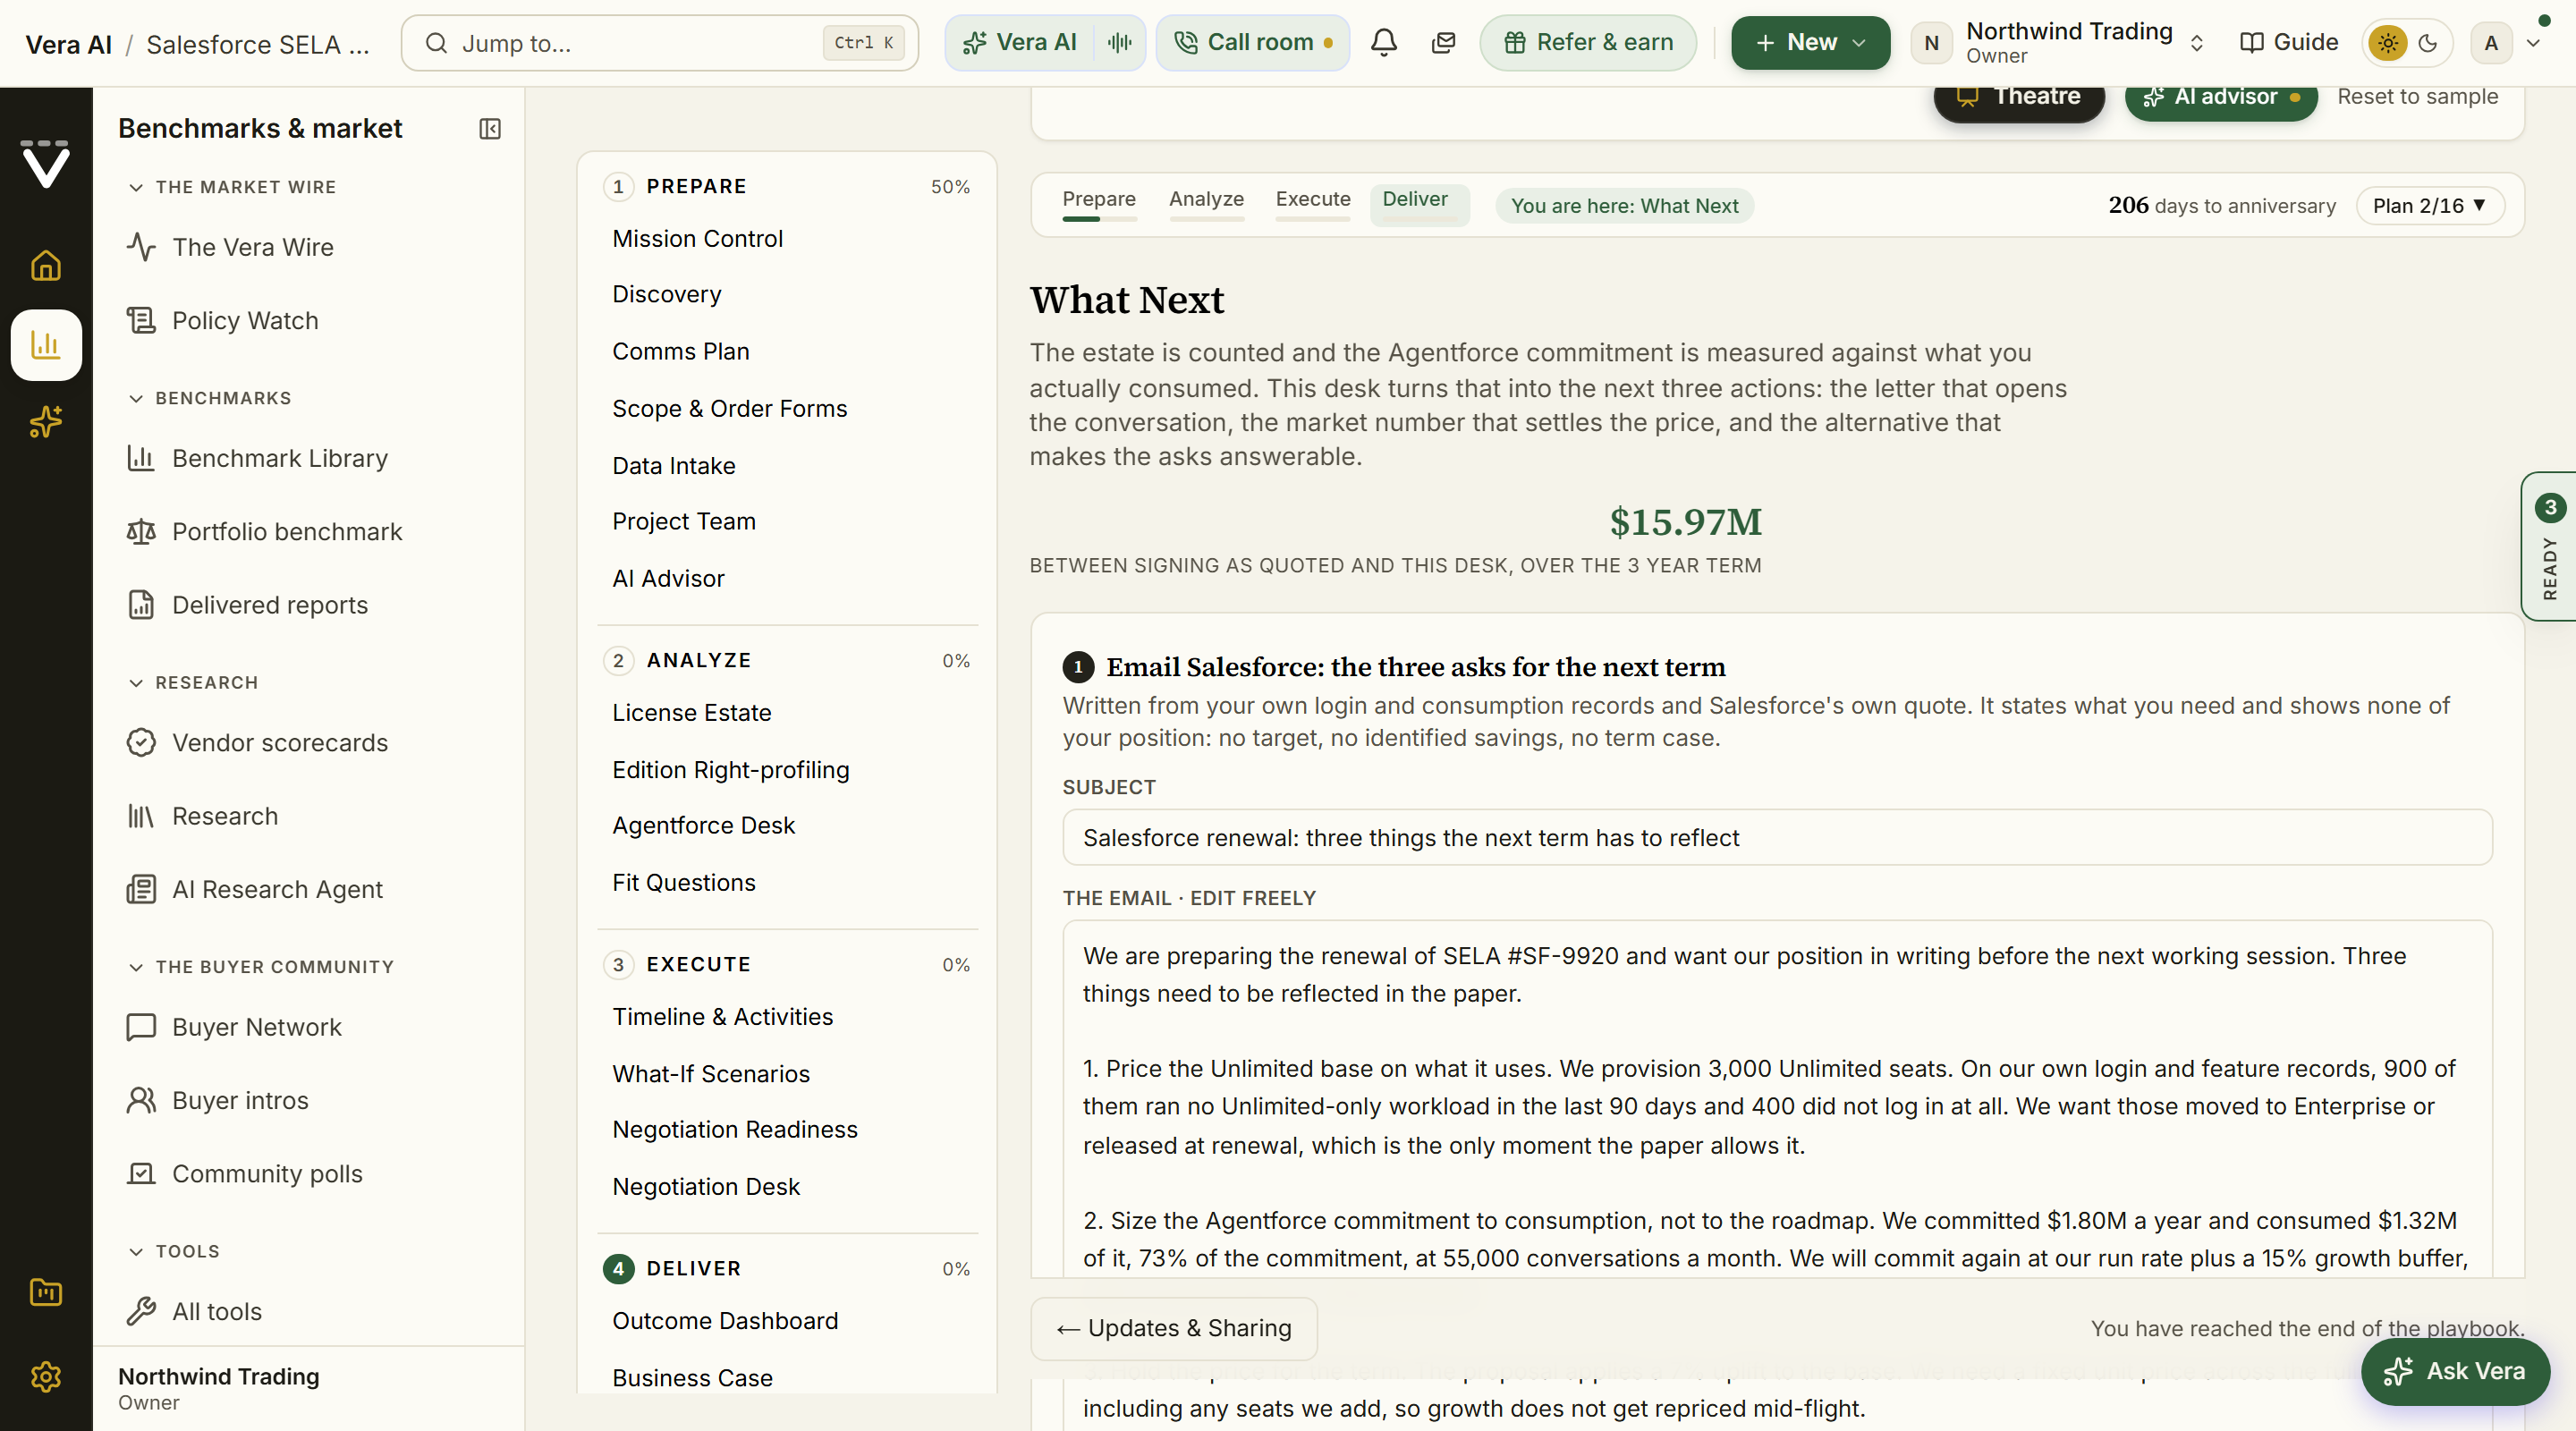This screenshot has width=2576, height=1431.
Task: Open the READY side panel tab
Action: 2549,547
